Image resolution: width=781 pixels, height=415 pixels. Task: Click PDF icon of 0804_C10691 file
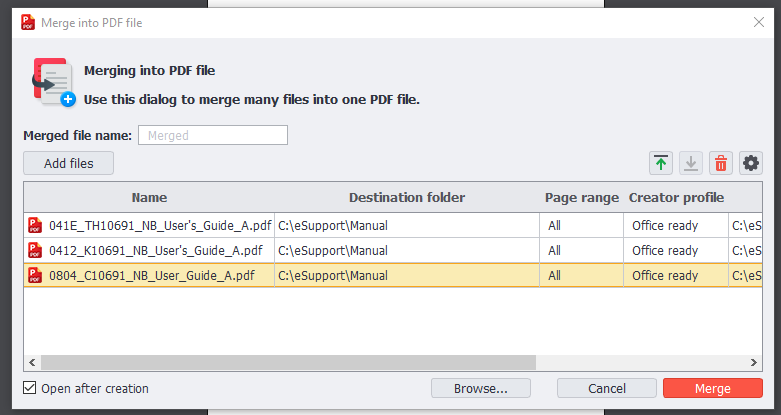pyautogui.click(x=36, y=275)
